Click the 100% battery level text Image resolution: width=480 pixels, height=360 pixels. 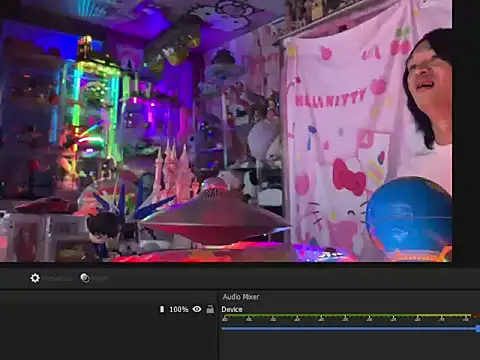[x=179, y=309]
